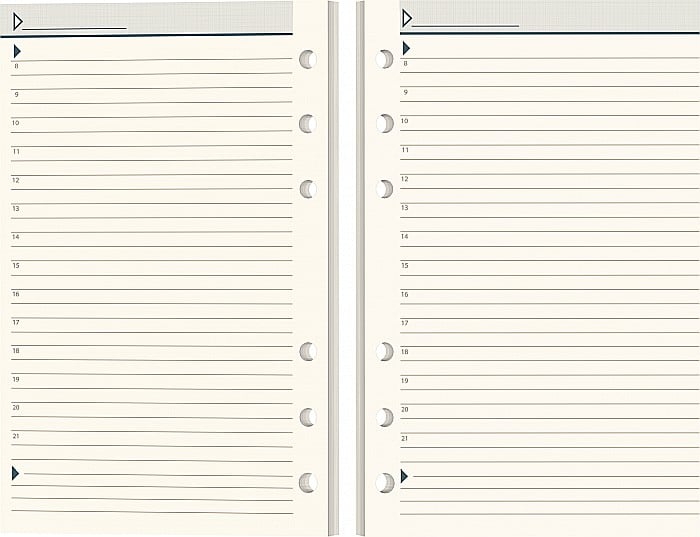Screen dimensions: 700x537
Task: Click the outlined triangle in right page header
Action: (407, 19)
